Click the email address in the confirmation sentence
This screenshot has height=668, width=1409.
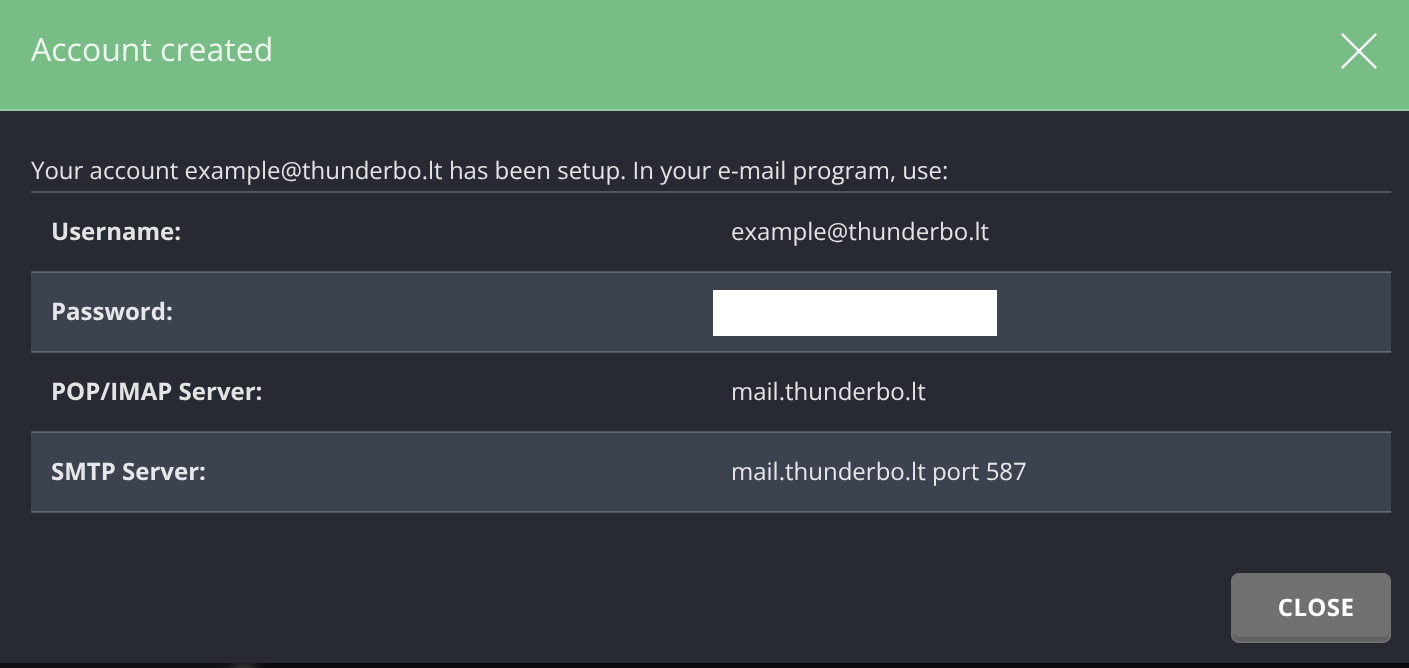(x=313, y=170)
